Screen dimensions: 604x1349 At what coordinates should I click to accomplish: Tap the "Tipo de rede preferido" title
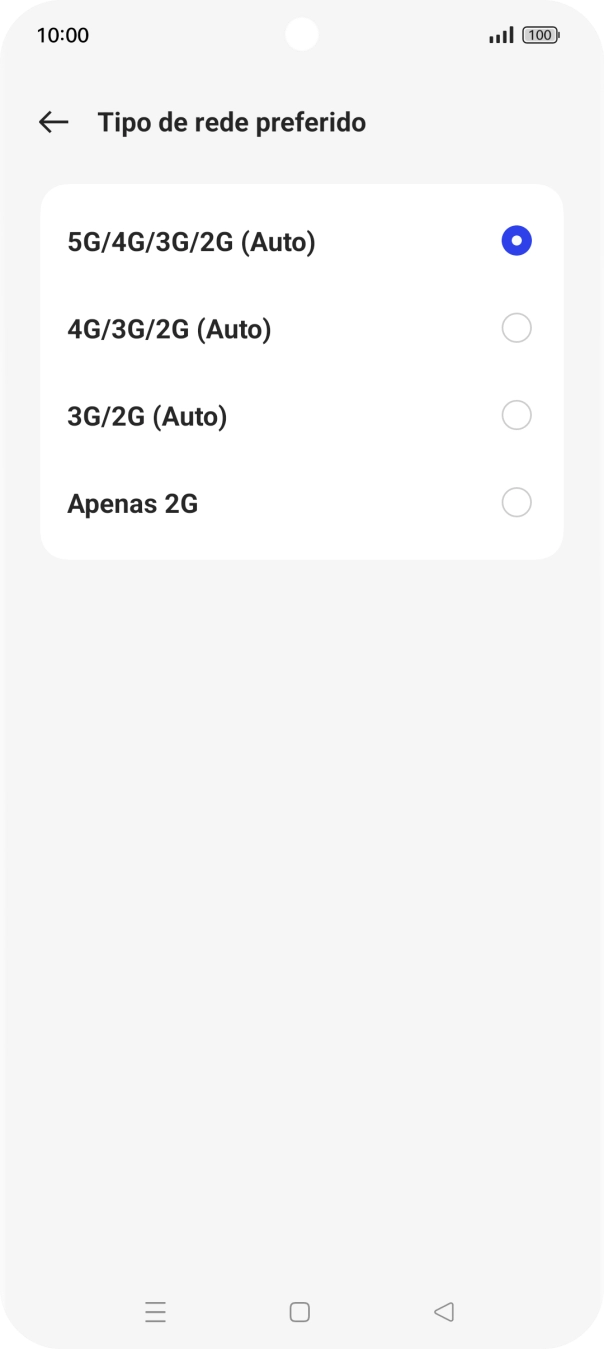(231, 122)
